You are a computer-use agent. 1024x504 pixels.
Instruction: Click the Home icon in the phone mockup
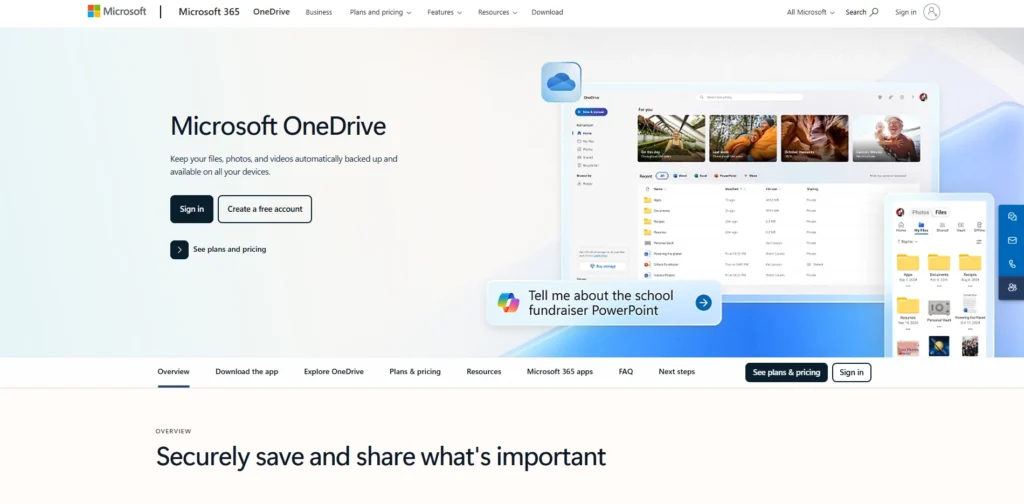[x=901, y=227]
